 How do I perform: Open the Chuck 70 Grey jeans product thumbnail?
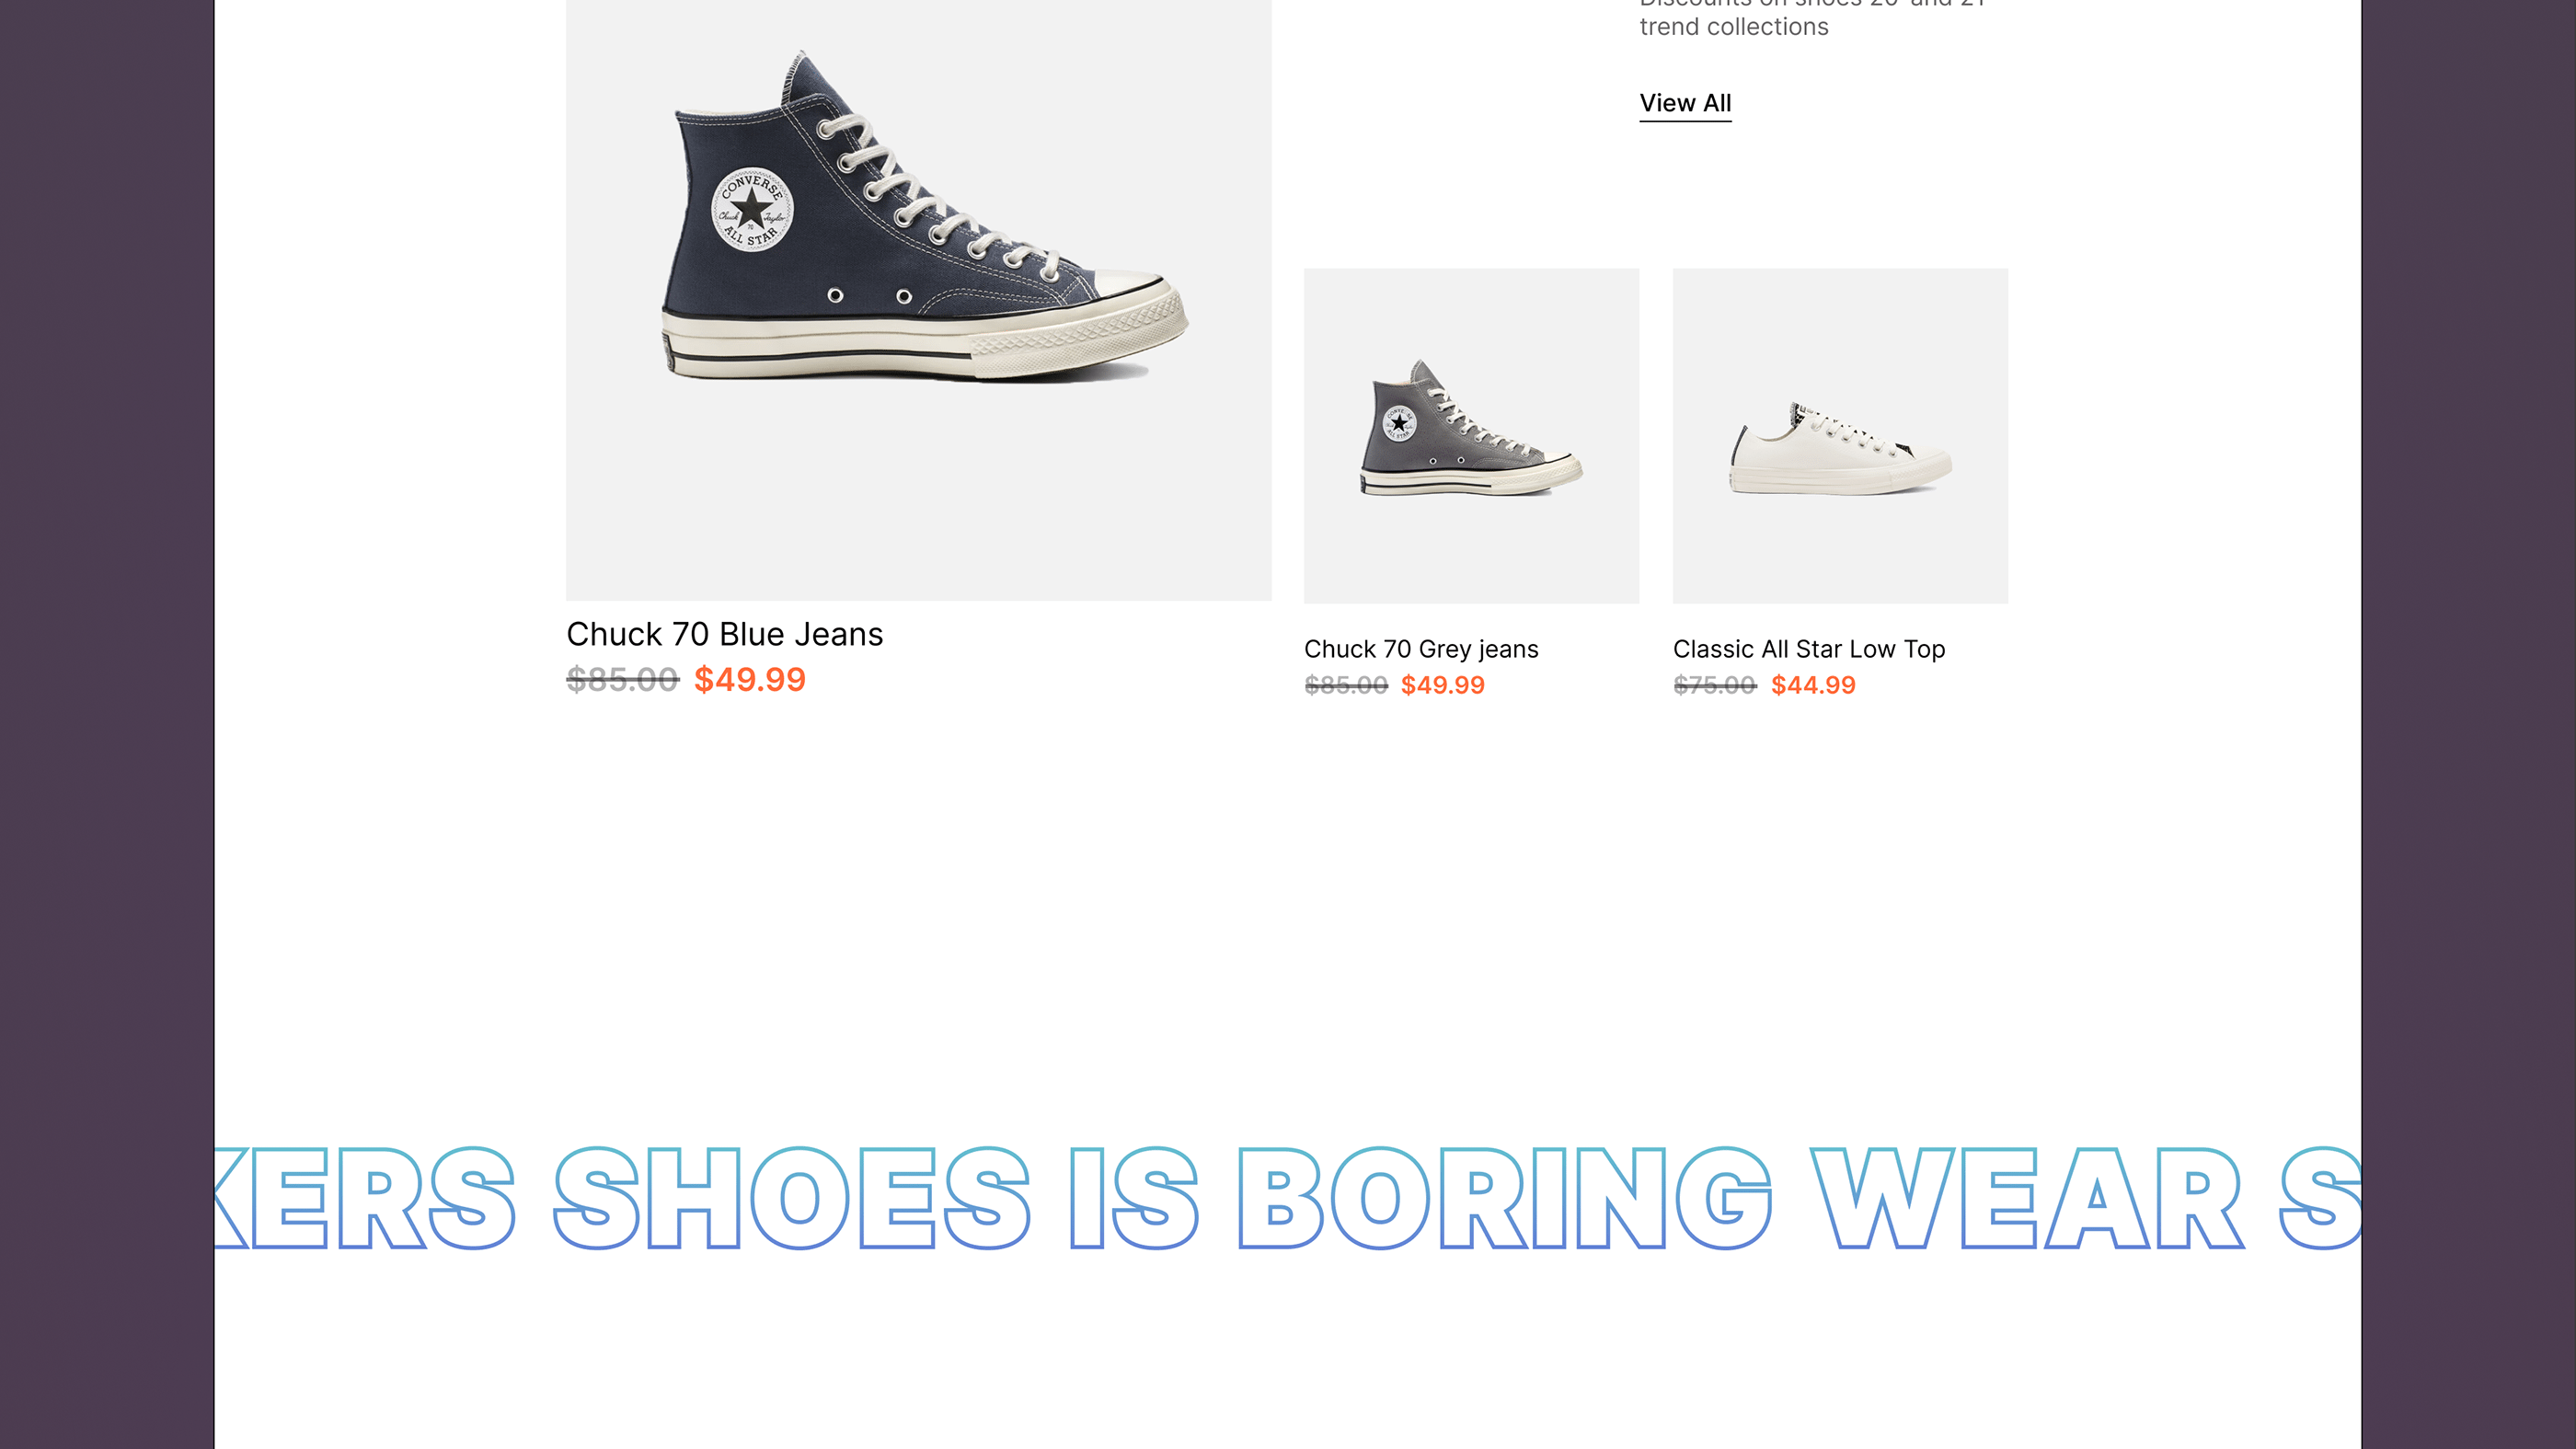(1471, 435)
